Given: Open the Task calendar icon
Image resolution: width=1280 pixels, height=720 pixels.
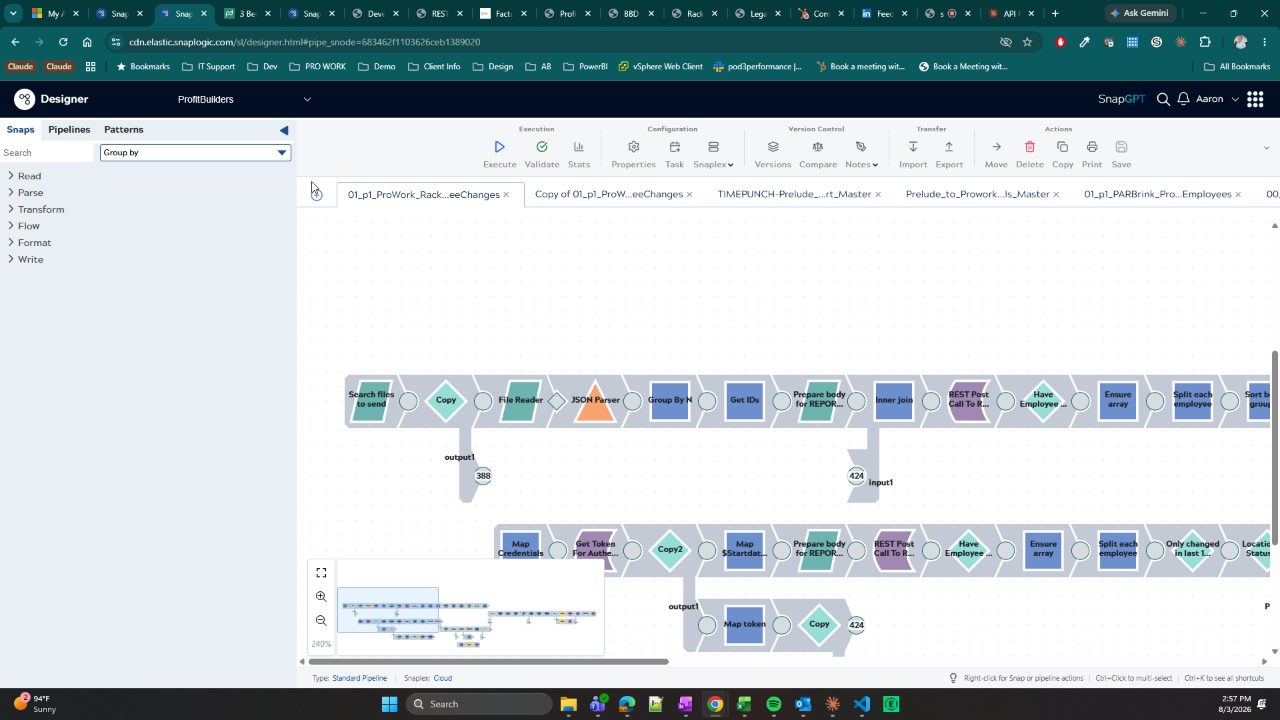Looking at the screenshot, I should (x=675, y=147).
